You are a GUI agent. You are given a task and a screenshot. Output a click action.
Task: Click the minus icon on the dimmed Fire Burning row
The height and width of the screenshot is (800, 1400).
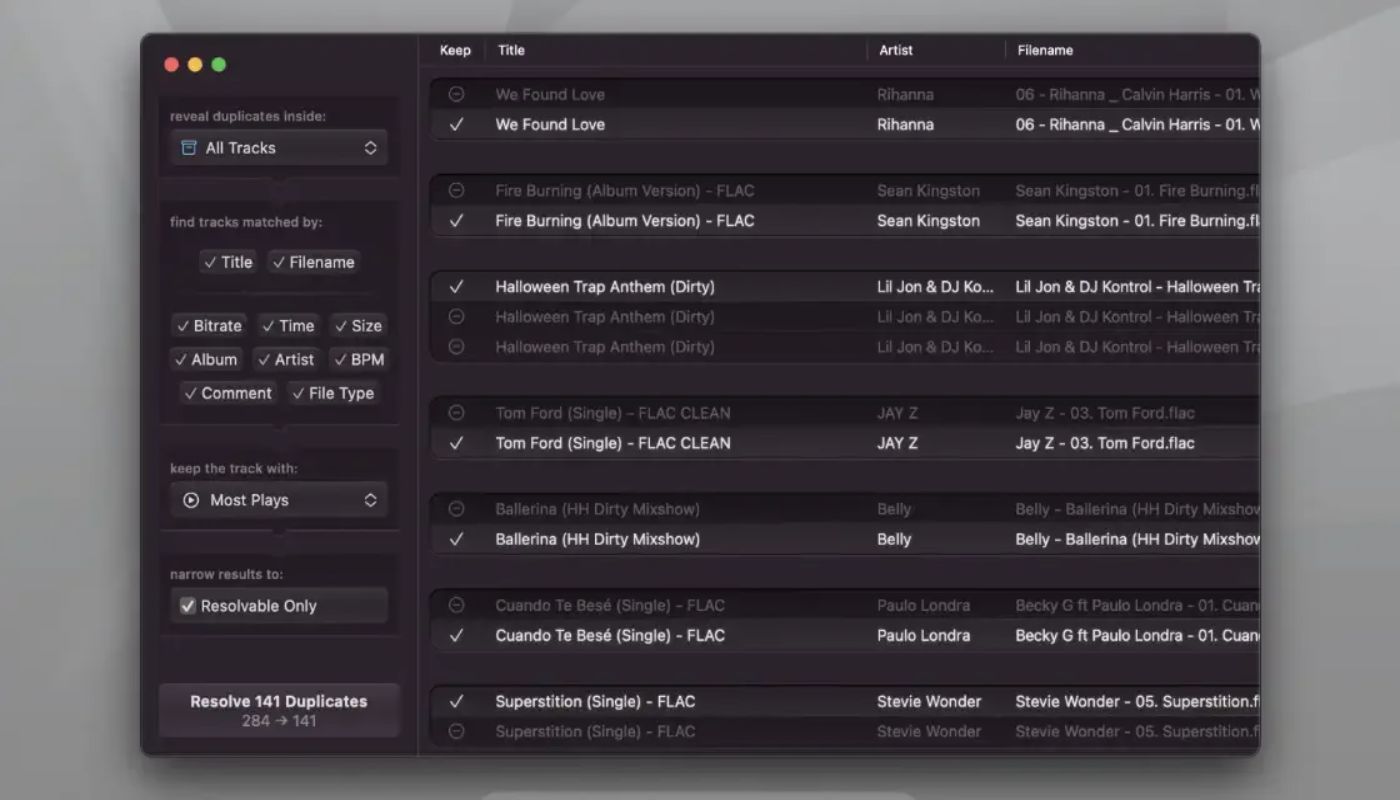456,190
